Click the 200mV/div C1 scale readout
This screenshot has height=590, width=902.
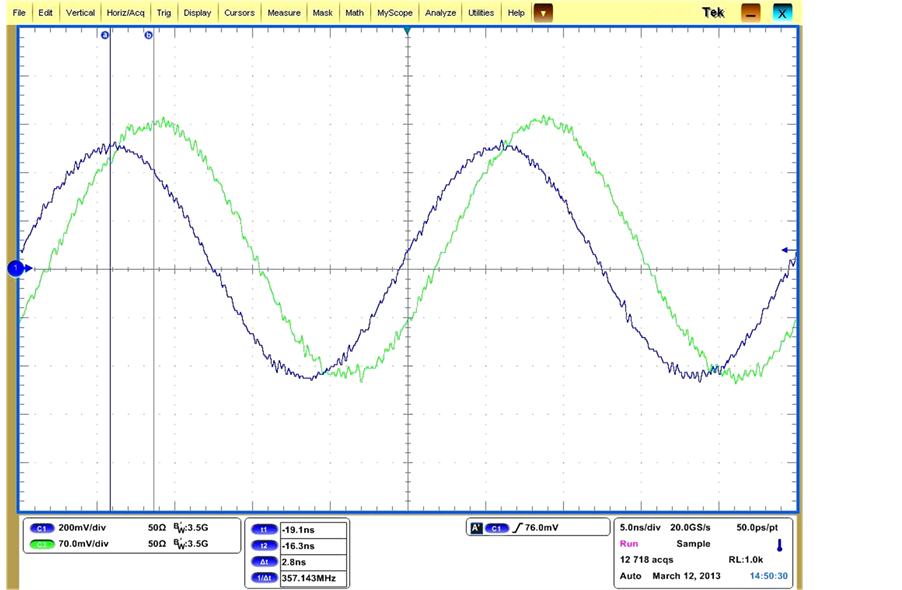(x=82, y=527)
